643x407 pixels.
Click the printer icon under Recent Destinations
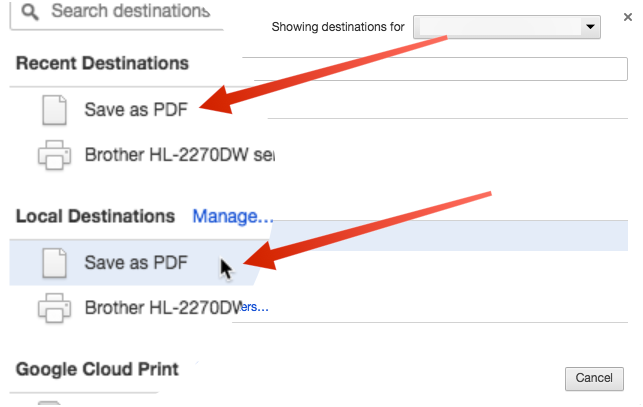[55, 156]
